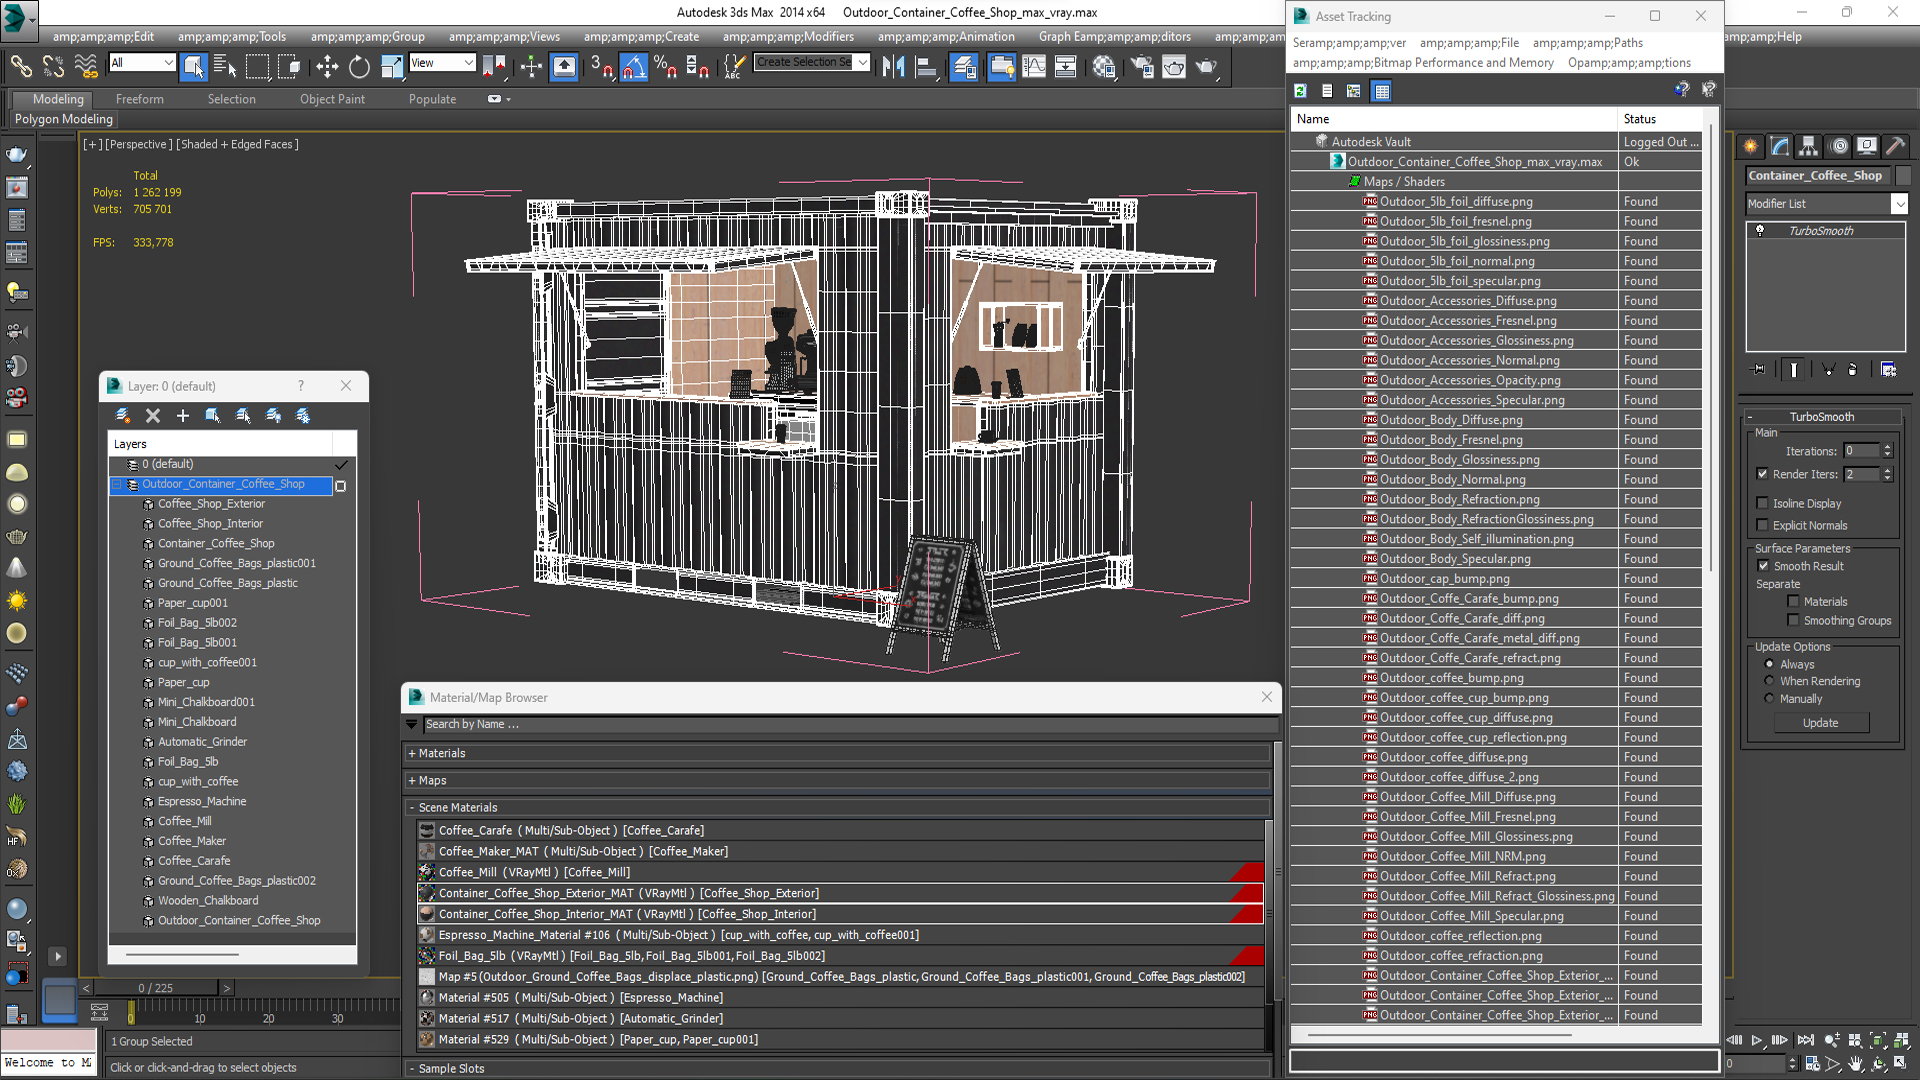
Task: Toggle the Angle Snap tool
Action: tap(633, 66)
